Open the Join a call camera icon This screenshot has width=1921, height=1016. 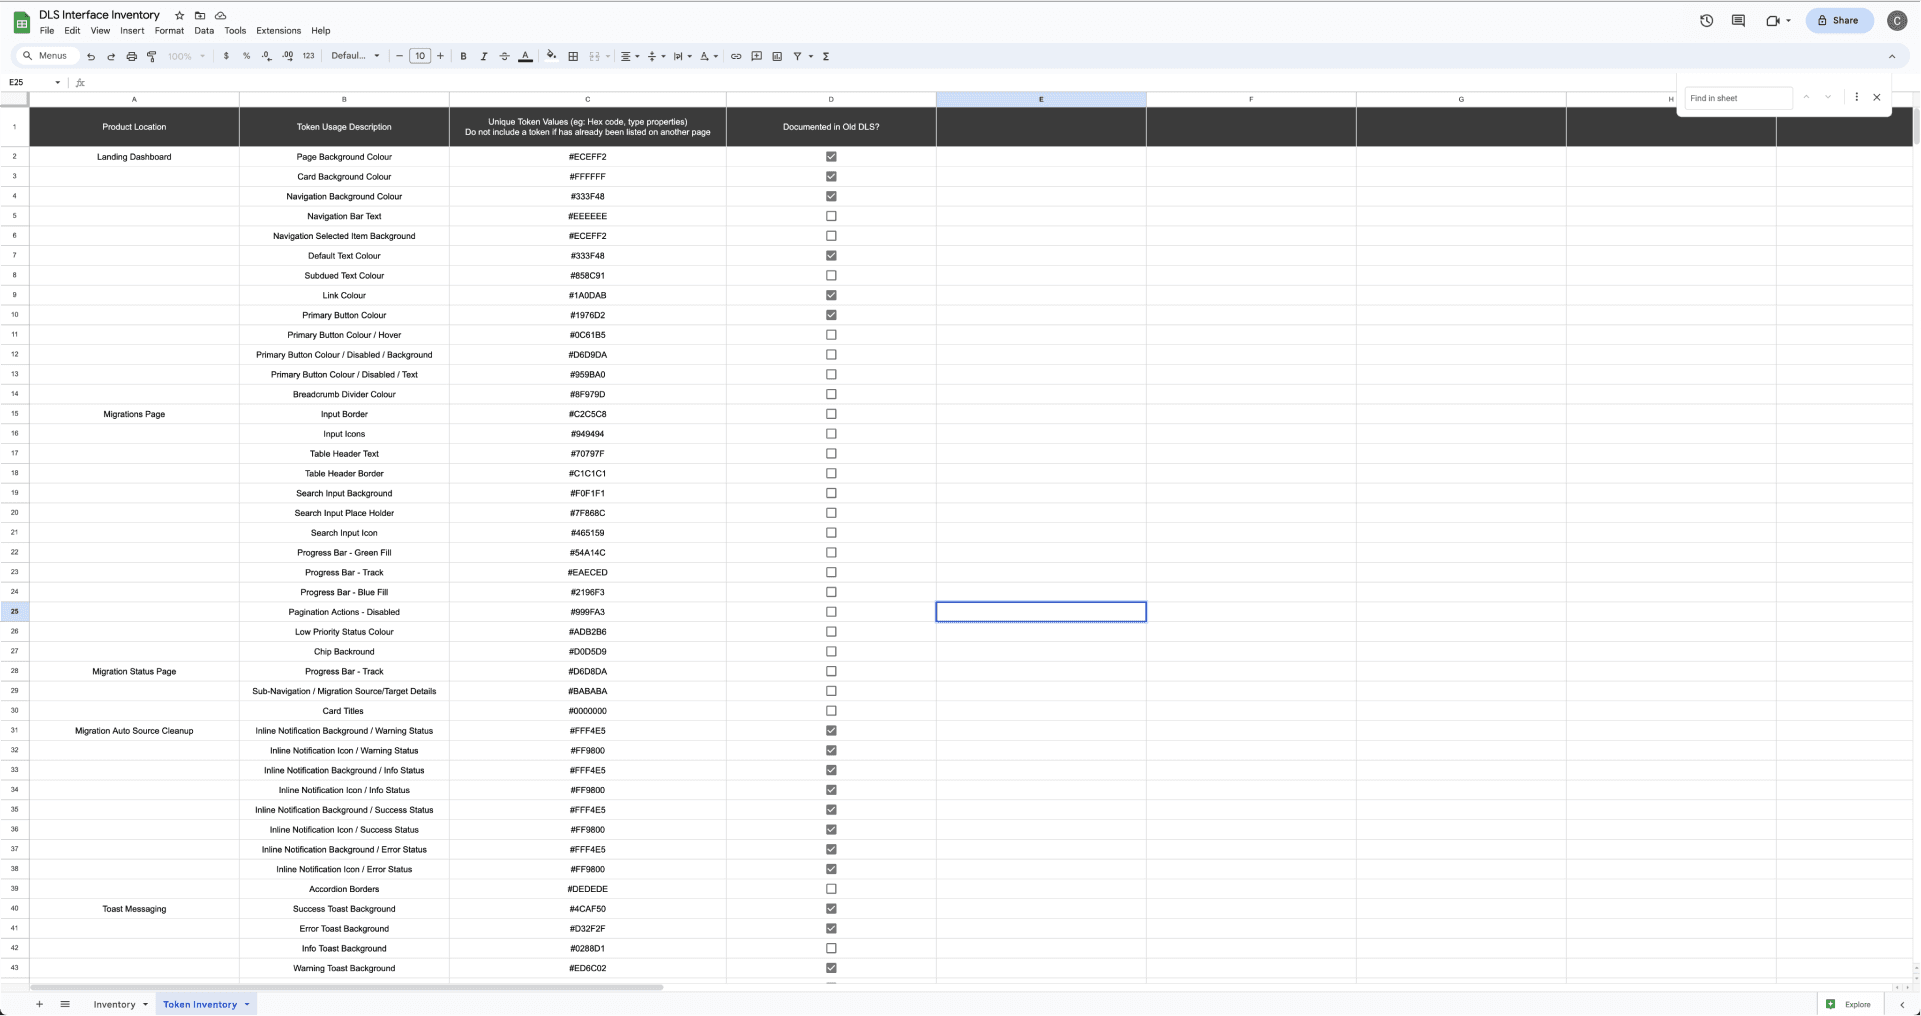pos(1773,21)
